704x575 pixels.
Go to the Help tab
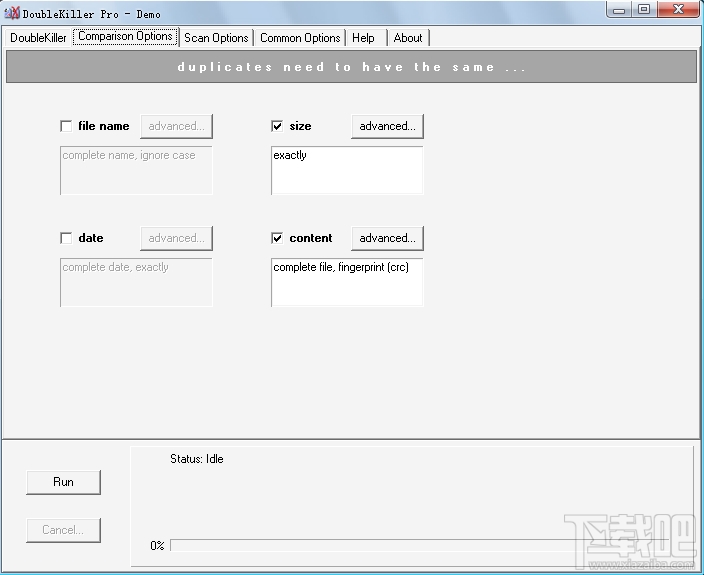(365, 38)
